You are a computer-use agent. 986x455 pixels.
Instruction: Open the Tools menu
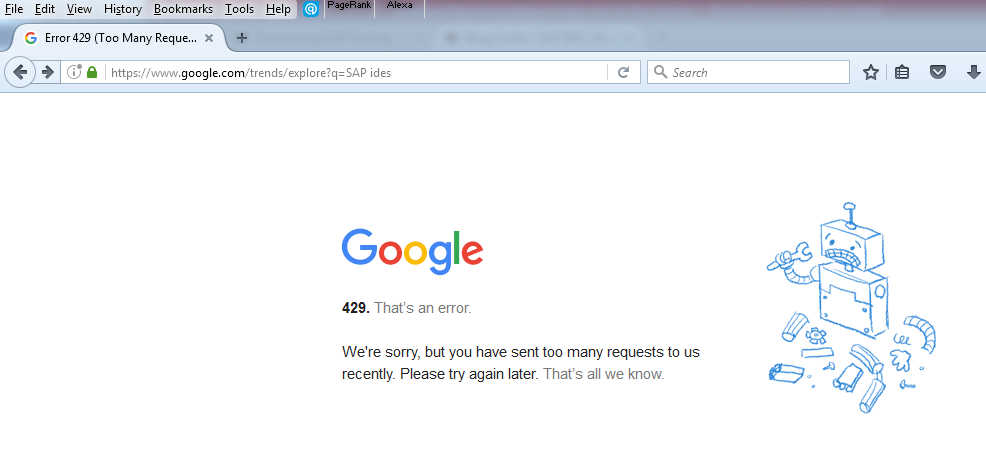tap(240, 9)
